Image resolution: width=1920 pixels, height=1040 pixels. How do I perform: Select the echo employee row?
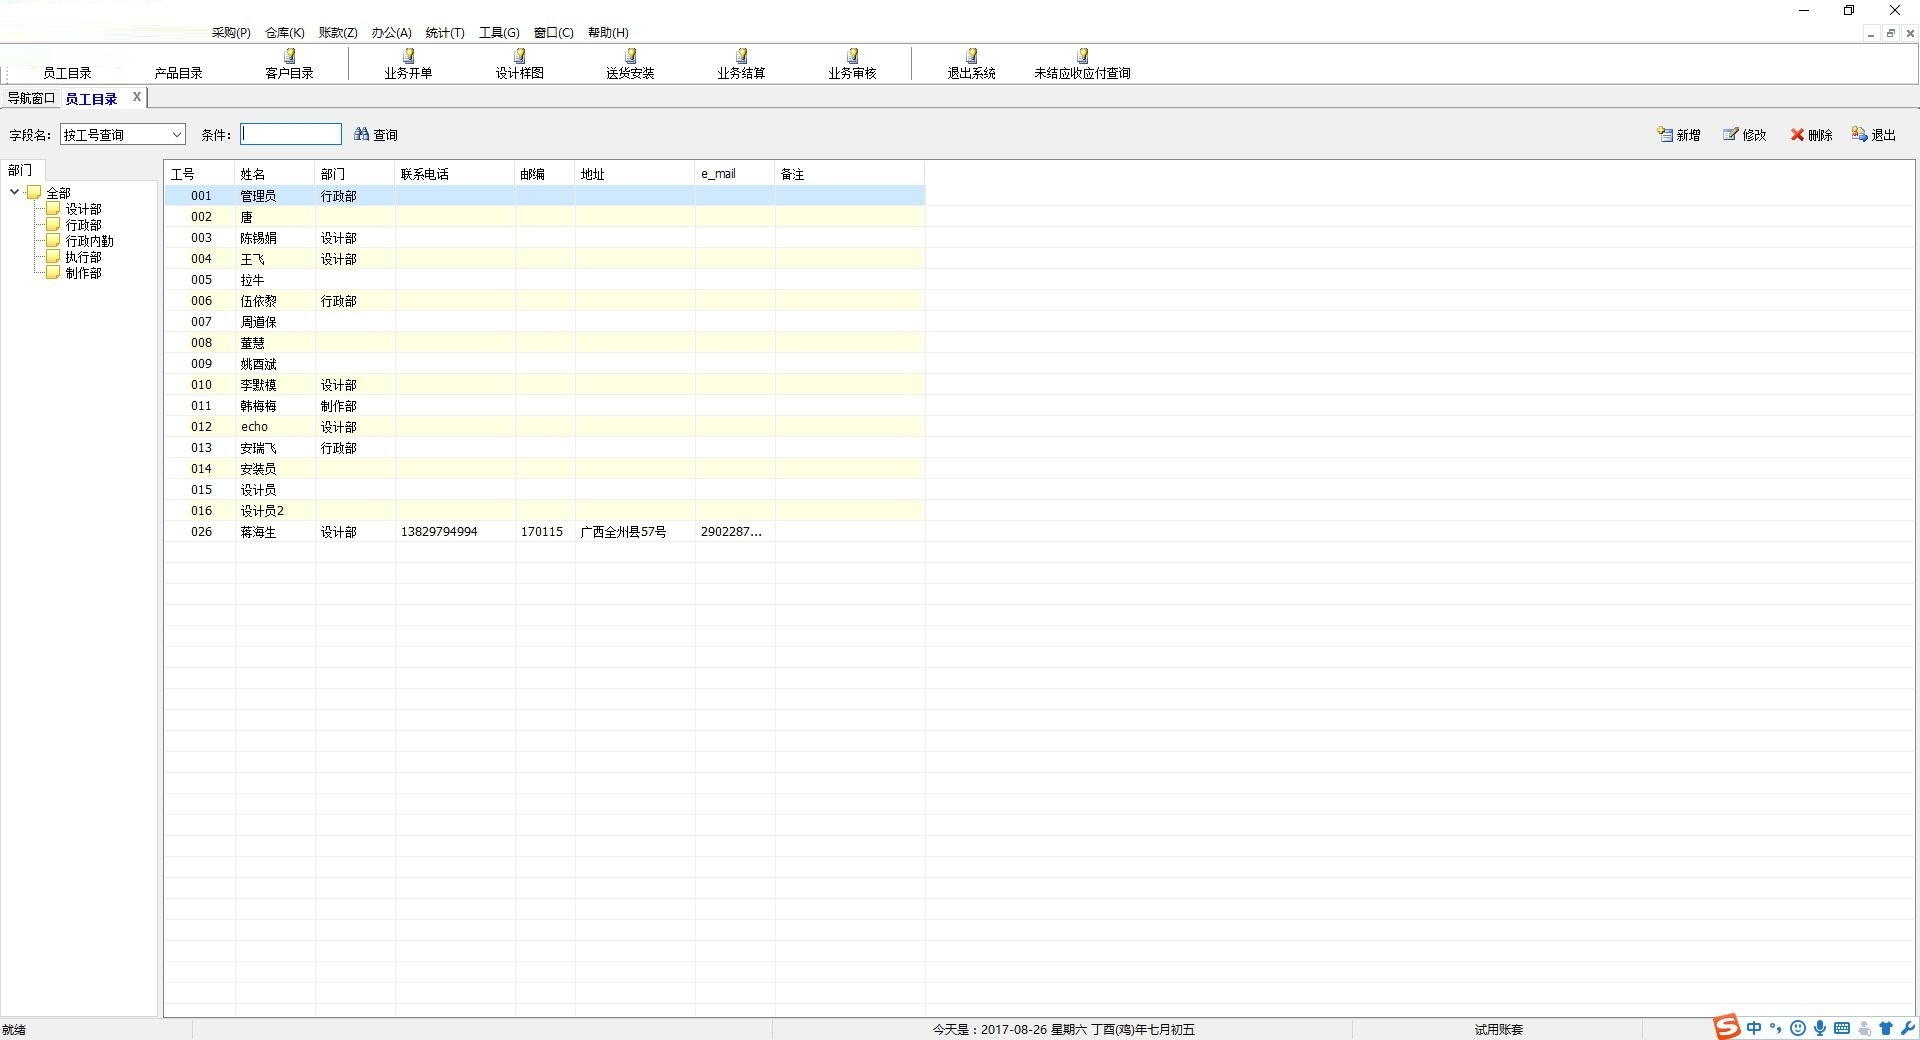[545, 427]
